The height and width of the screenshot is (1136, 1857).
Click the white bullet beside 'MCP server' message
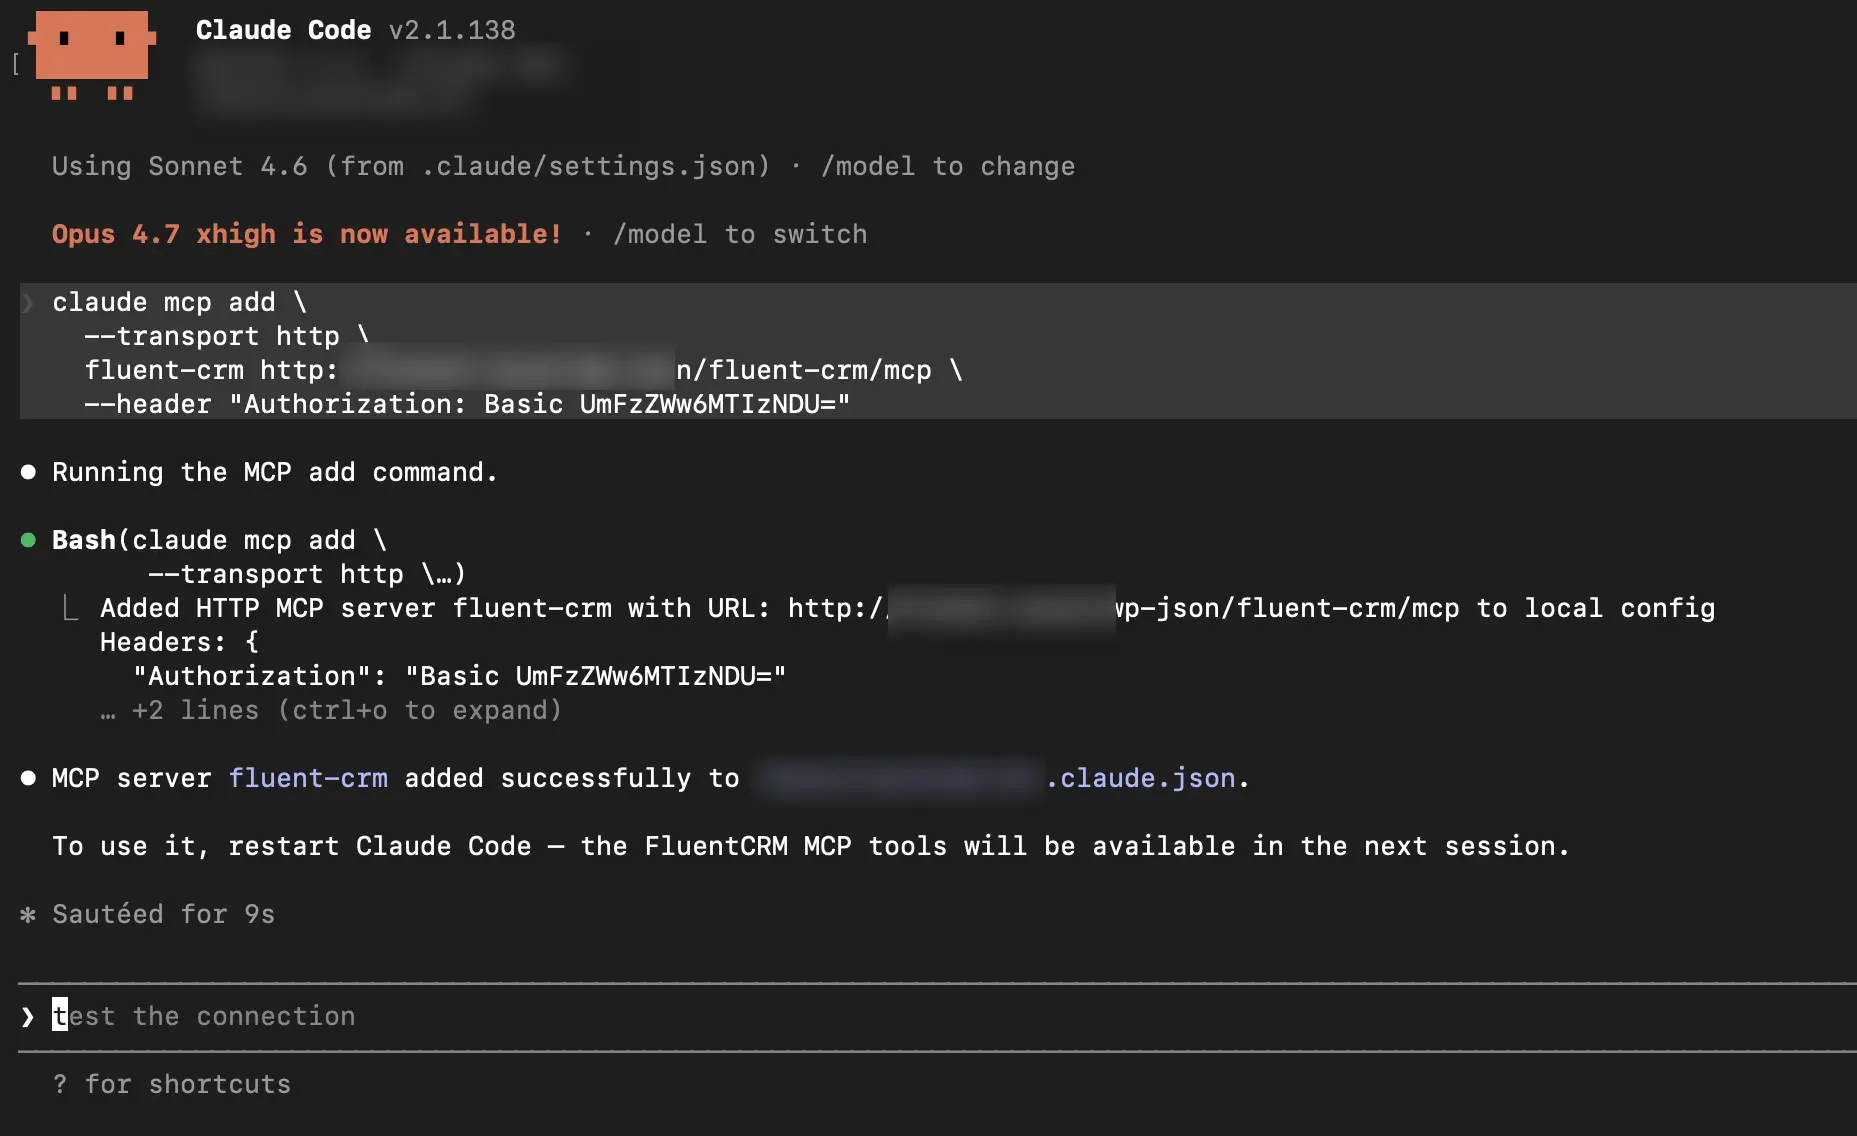29,778
